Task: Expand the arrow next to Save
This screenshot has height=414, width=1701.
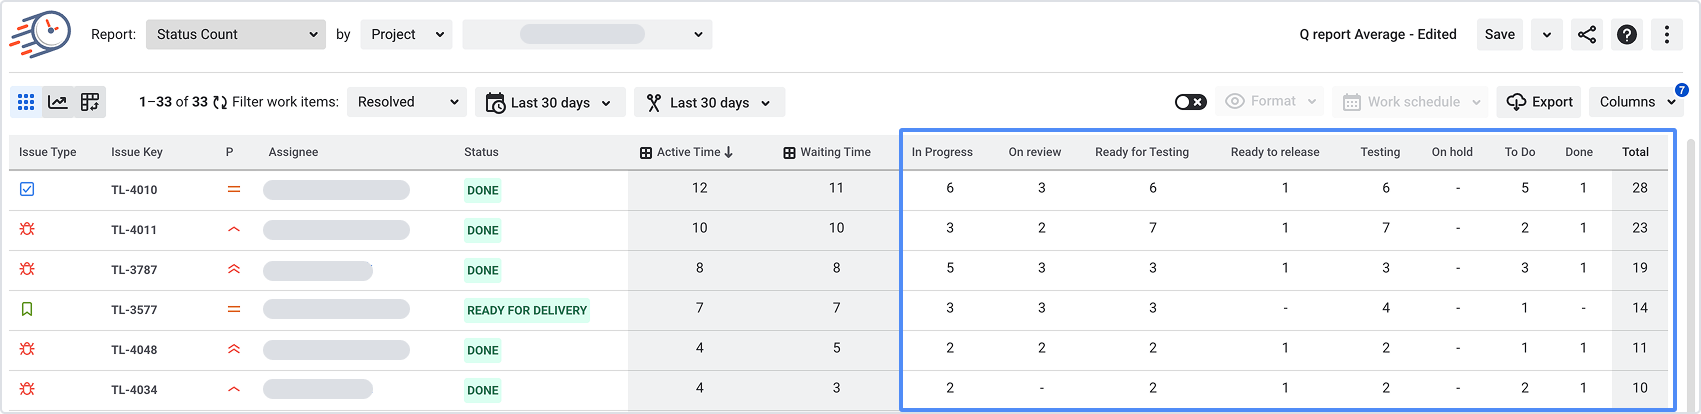Action: (x=1547, y=34)
